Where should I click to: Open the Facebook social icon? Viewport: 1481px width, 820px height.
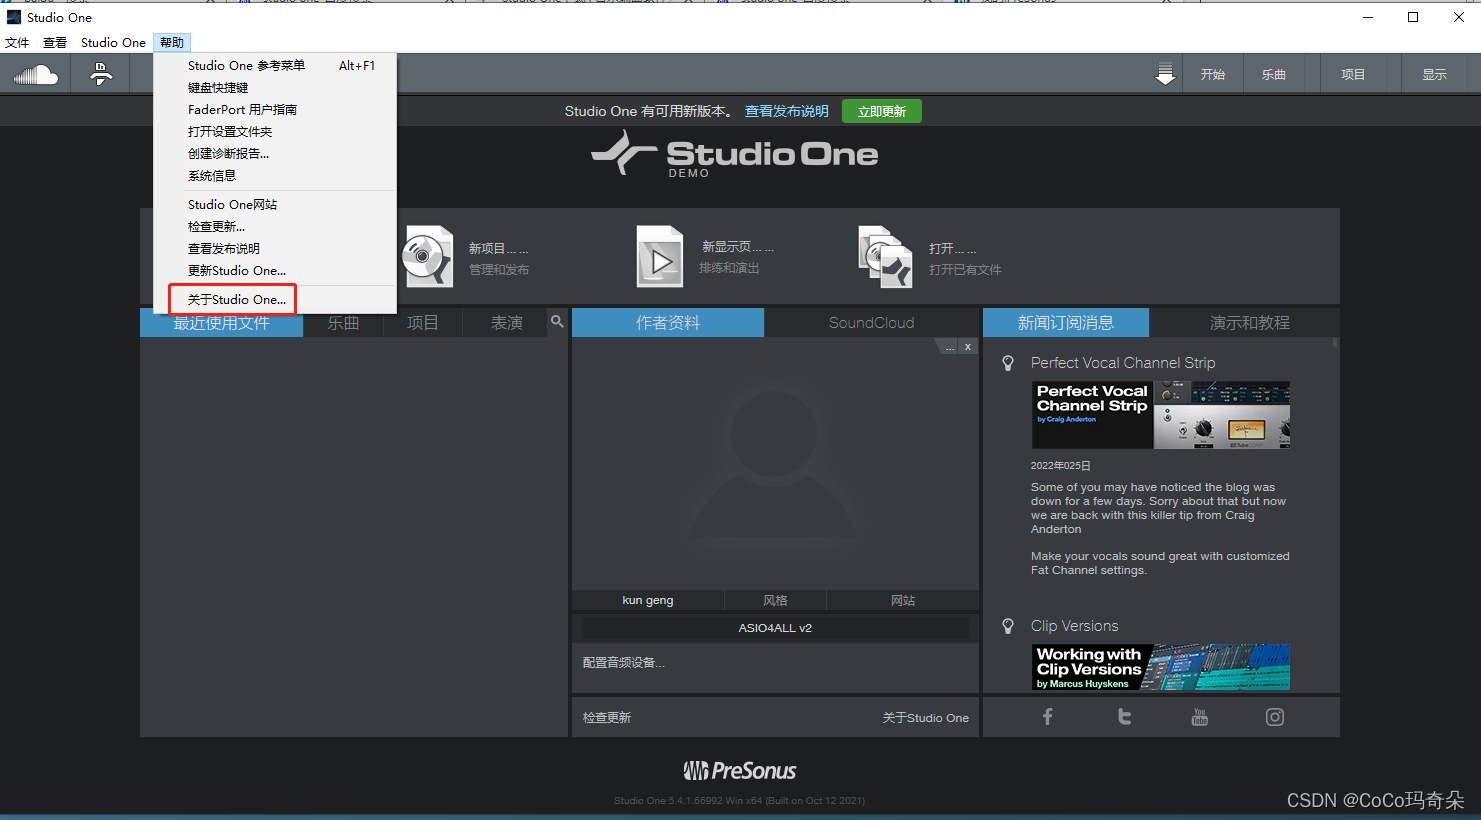tap(1048, 716)
